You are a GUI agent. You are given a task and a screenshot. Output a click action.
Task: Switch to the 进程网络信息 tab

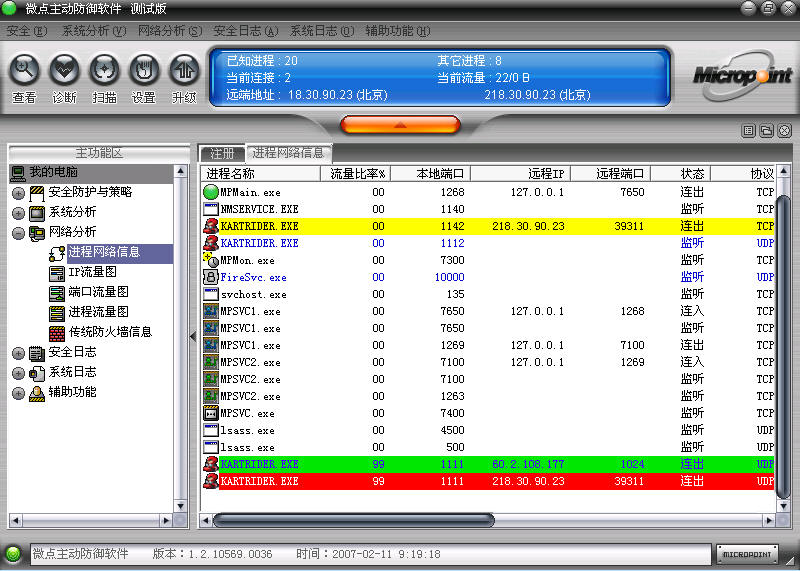[288, 153]
